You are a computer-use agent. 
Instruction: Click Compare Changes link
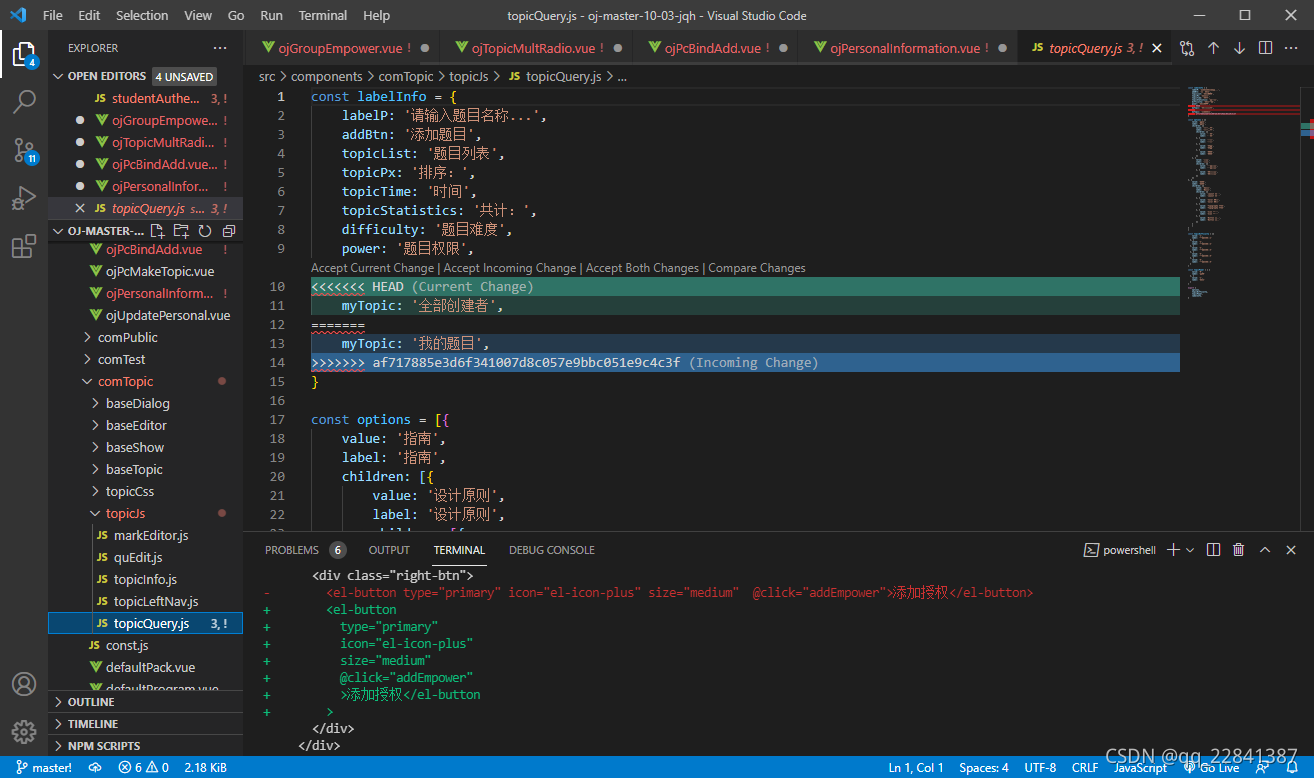click(x=757, y=268)
